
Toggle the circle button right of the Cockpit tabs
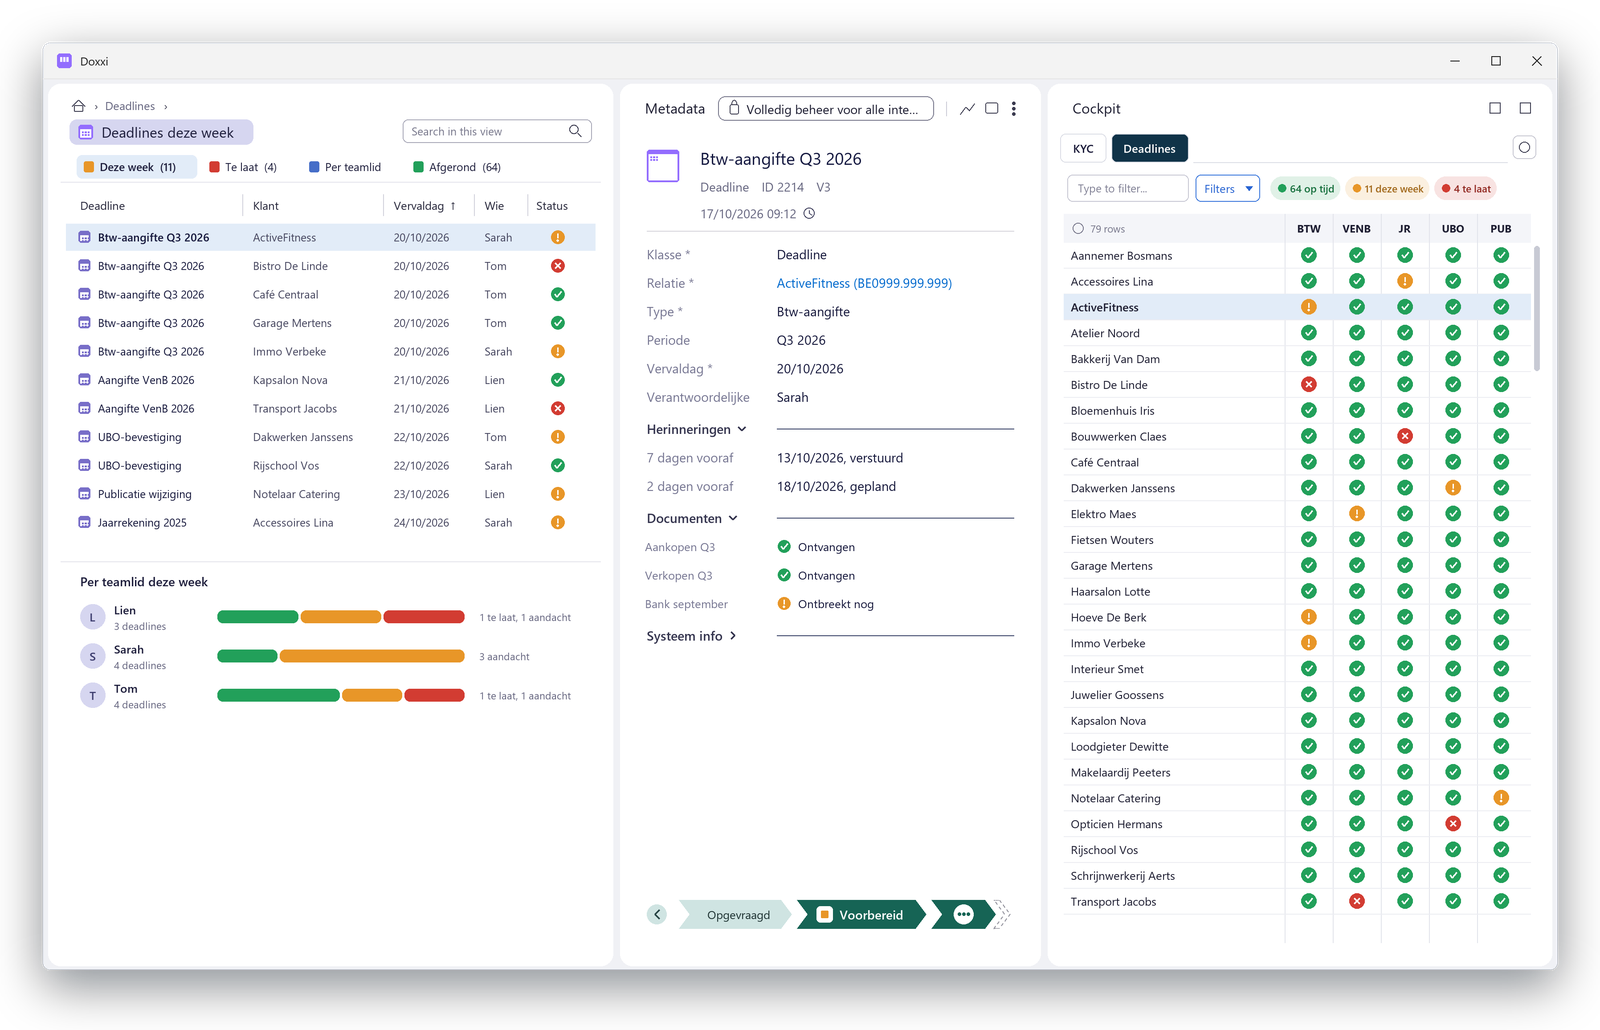pyautogui.click(x=1524, y=148)
